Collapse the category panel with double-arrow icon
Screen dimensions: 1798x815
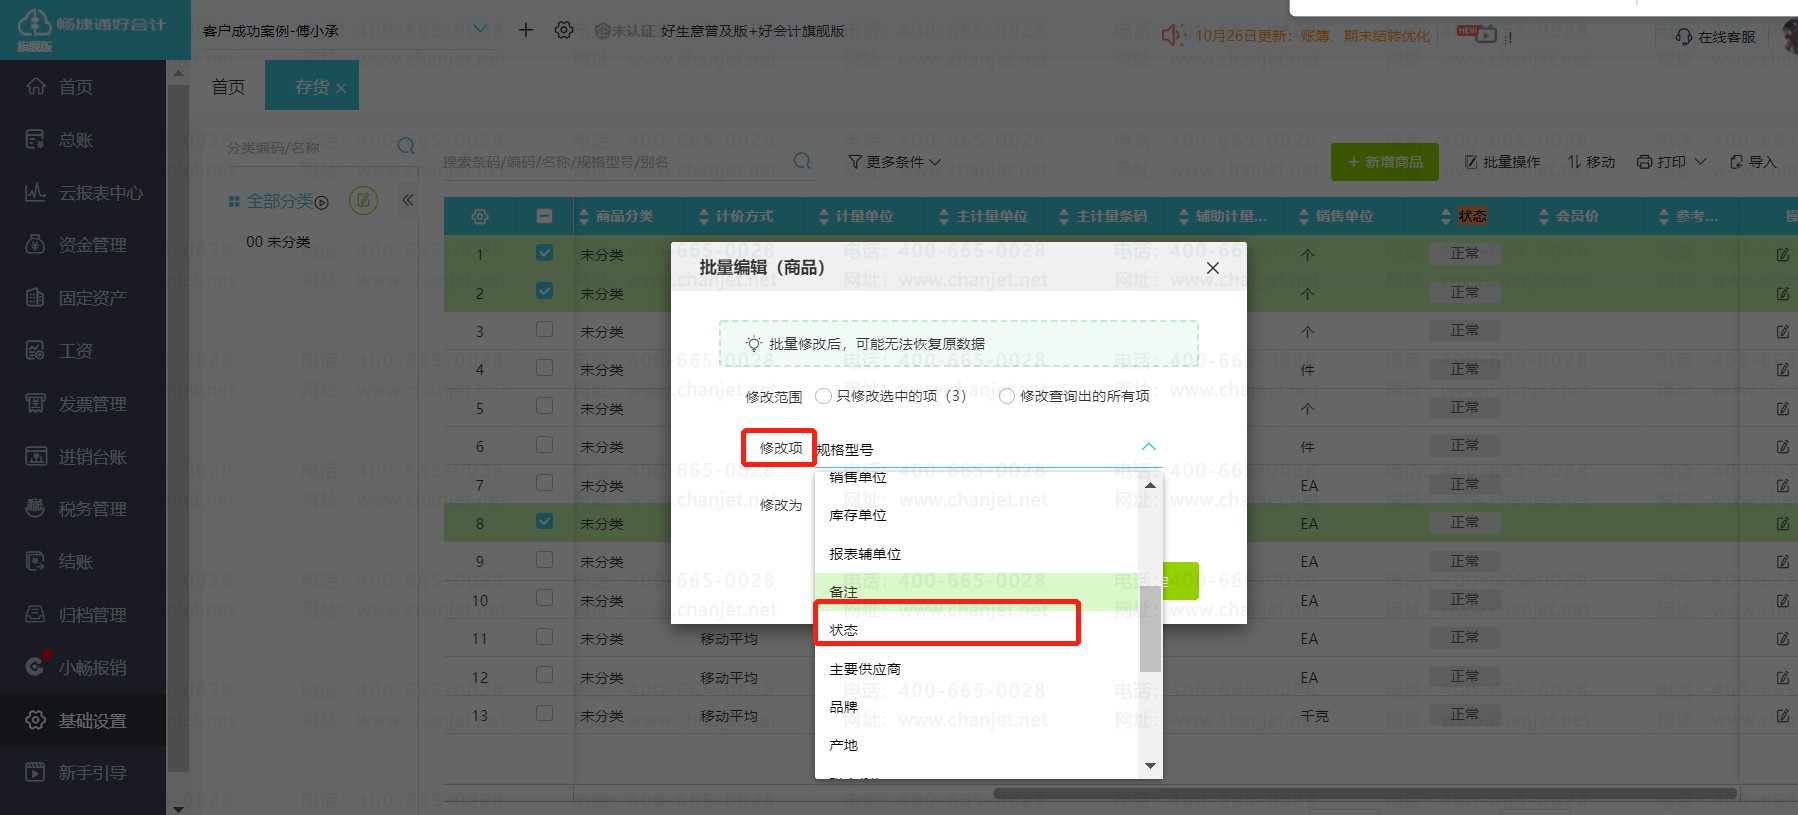pyautogui.click(x=408, y=200)
